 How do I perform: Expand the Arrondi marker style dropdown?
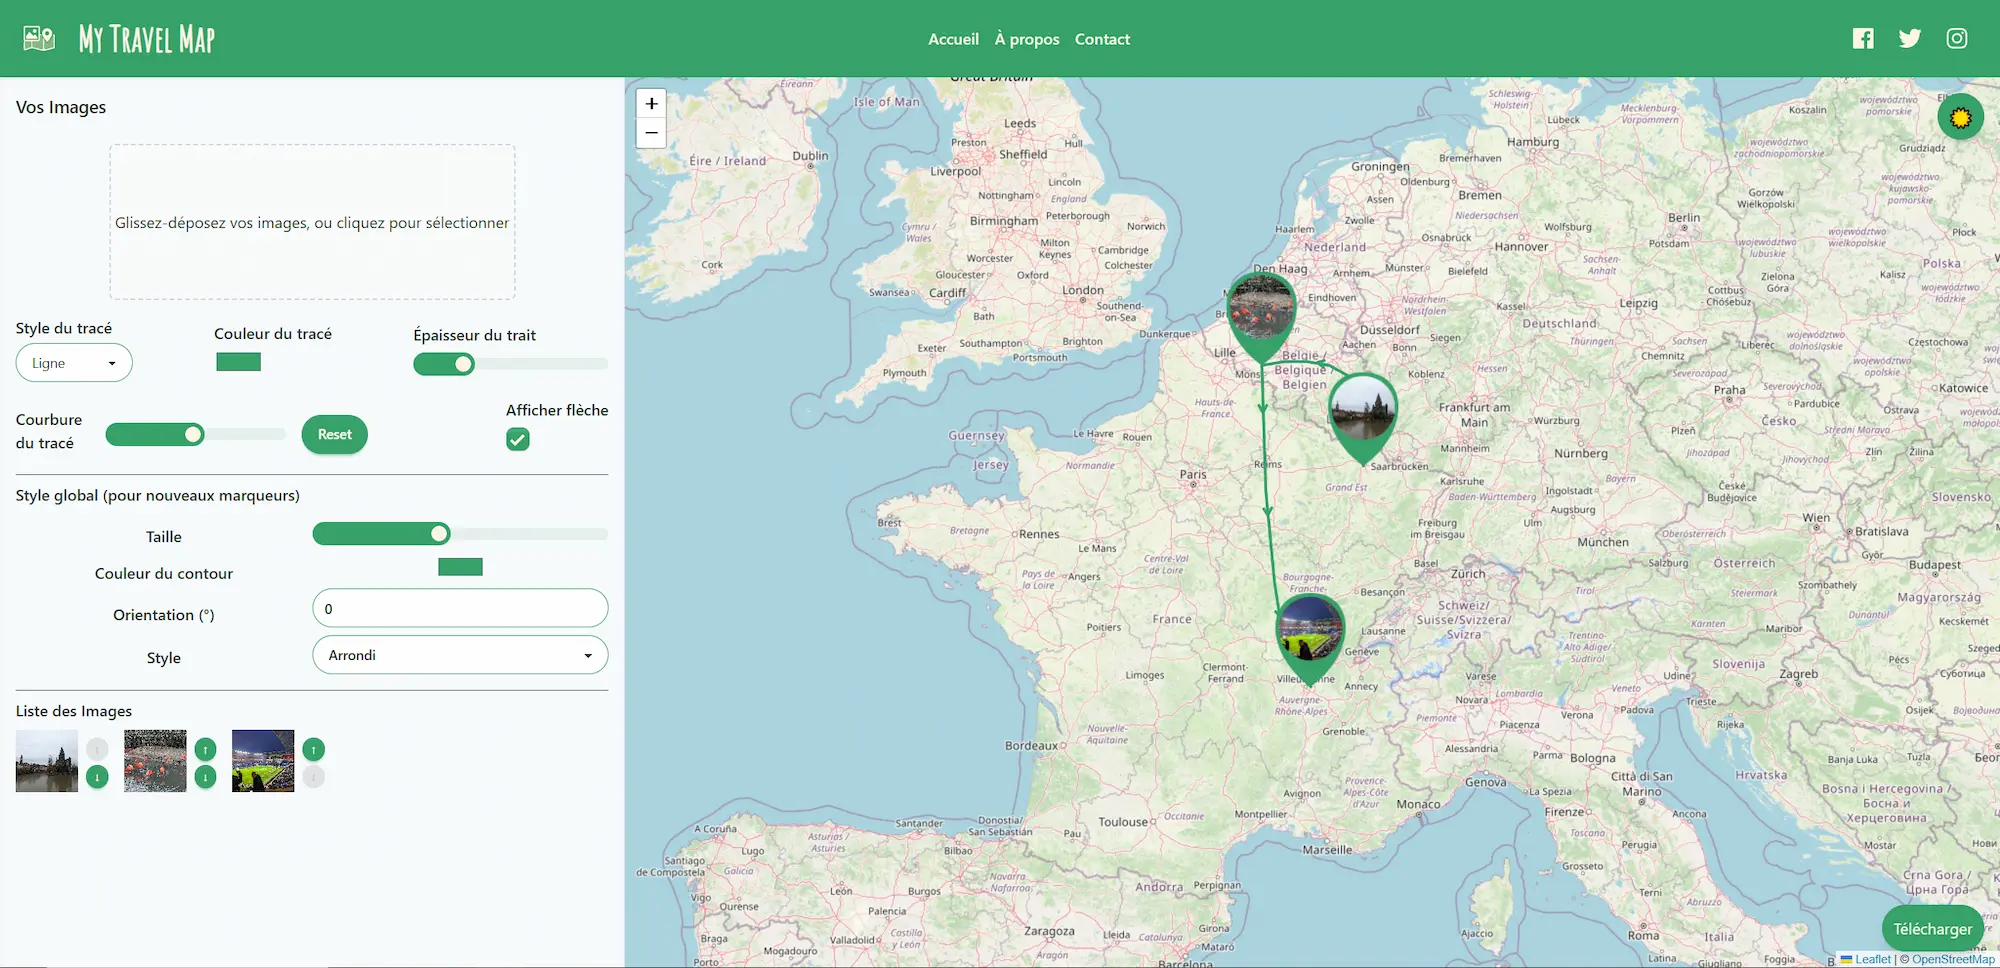(x=460, y=655)
